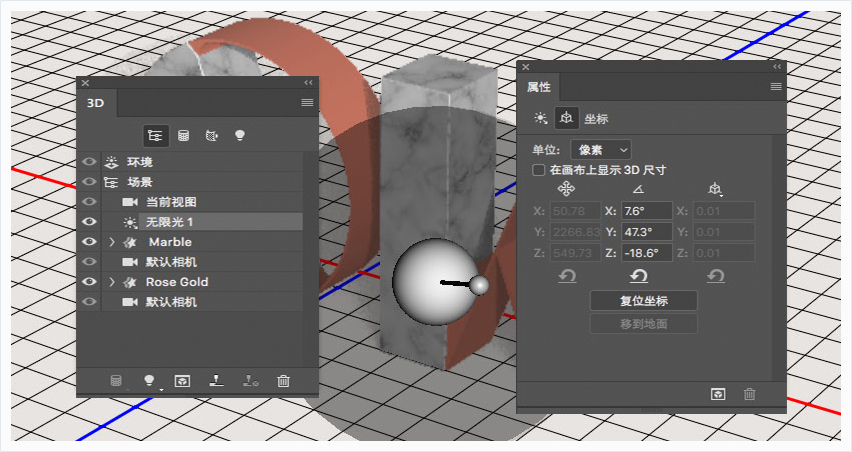The image size is (852, 452).
Task: Reset rotation values with the middle reset arrow
Action: [x=638, y=277]
